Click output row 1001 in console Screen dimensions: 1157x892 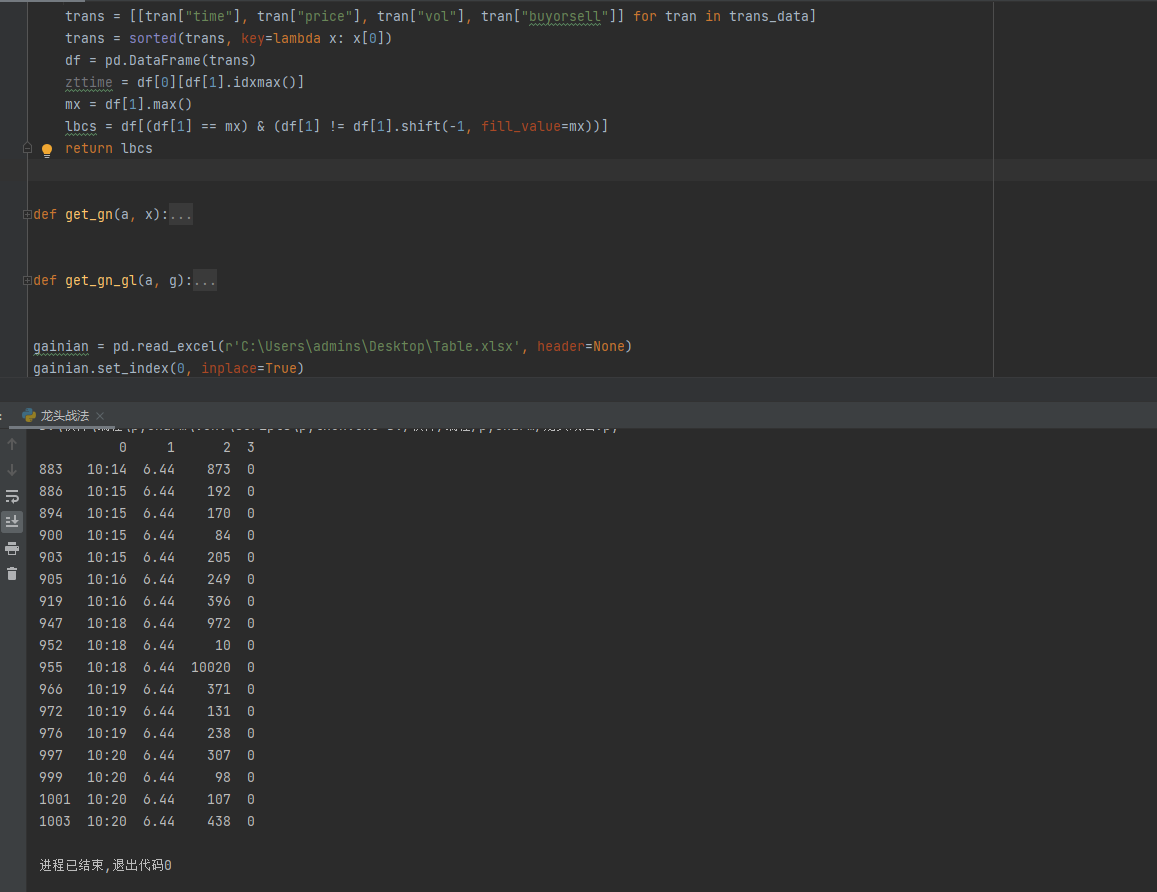[147, 800]
